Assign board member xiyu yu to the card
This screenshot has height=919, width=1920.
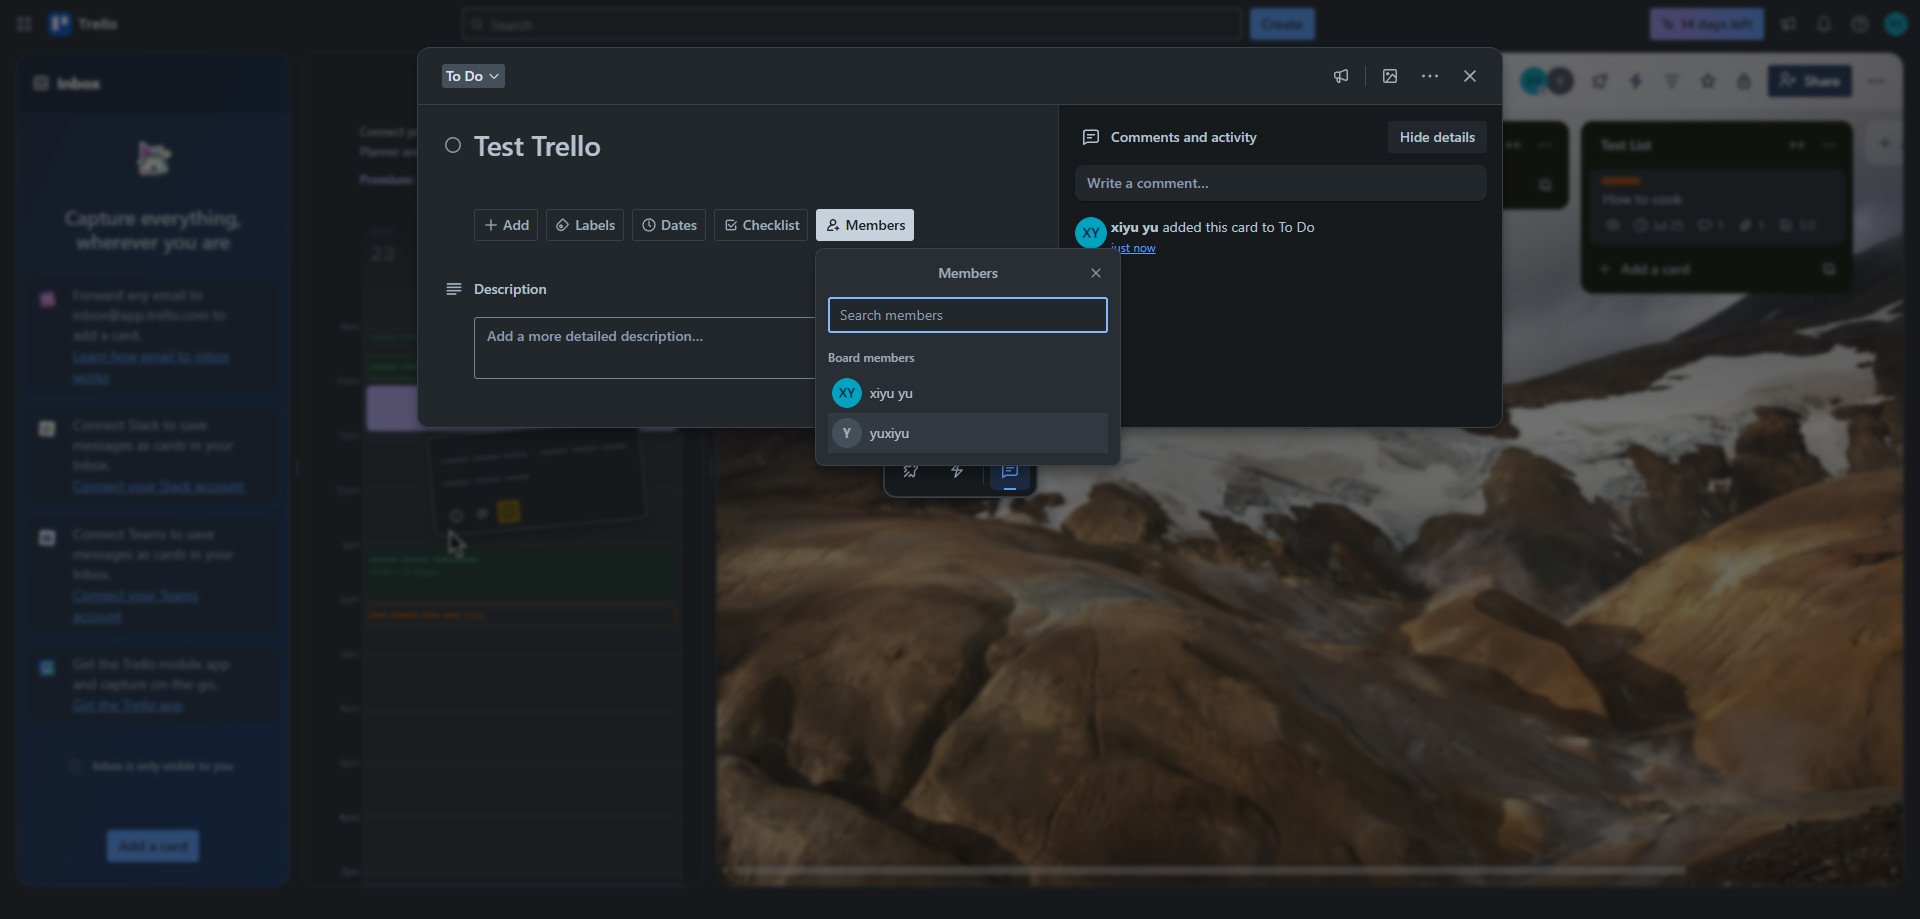pyautogui.click(x=968, y=393)
